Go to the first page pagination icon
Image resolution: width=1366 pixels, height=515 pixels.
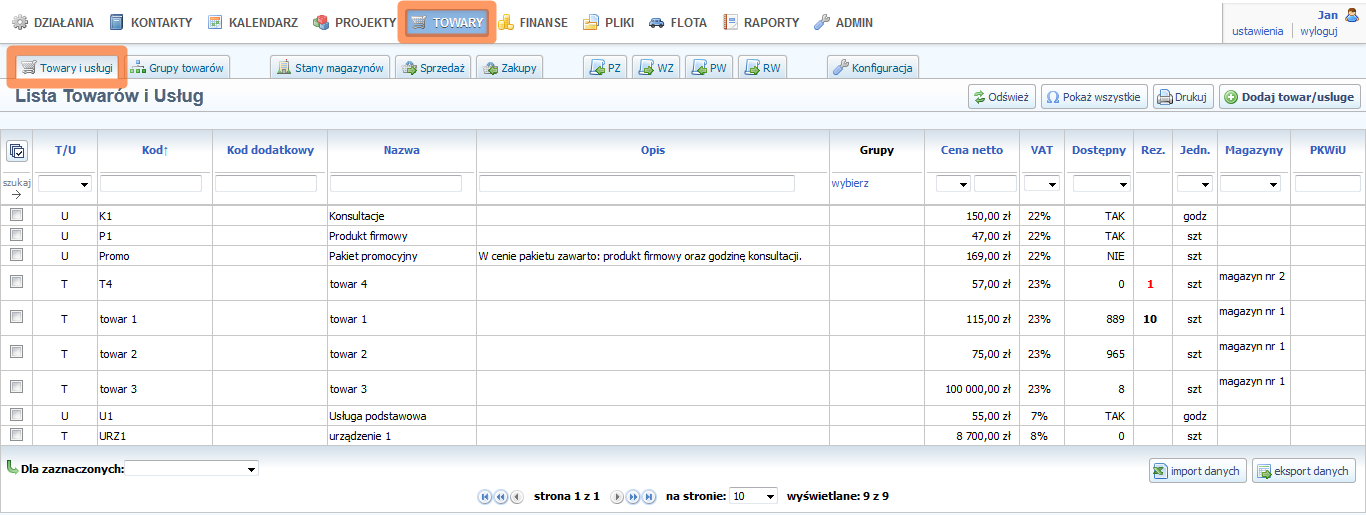click(x=486, y=497)
